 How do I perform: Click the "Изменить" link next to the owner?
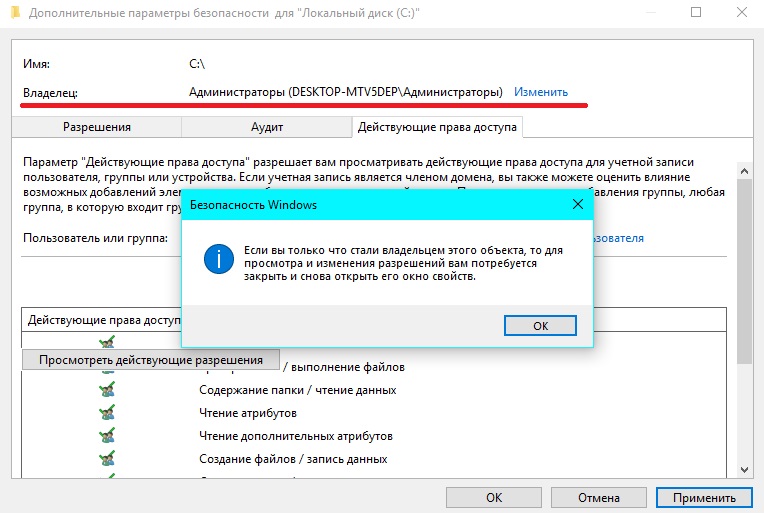pyautogui.click(x=541, y=92)
